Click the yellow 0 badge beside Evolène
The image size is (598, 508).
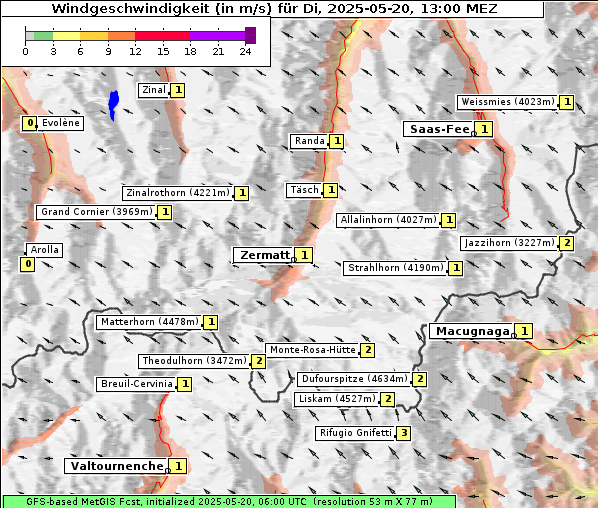[x=29, y=123]
